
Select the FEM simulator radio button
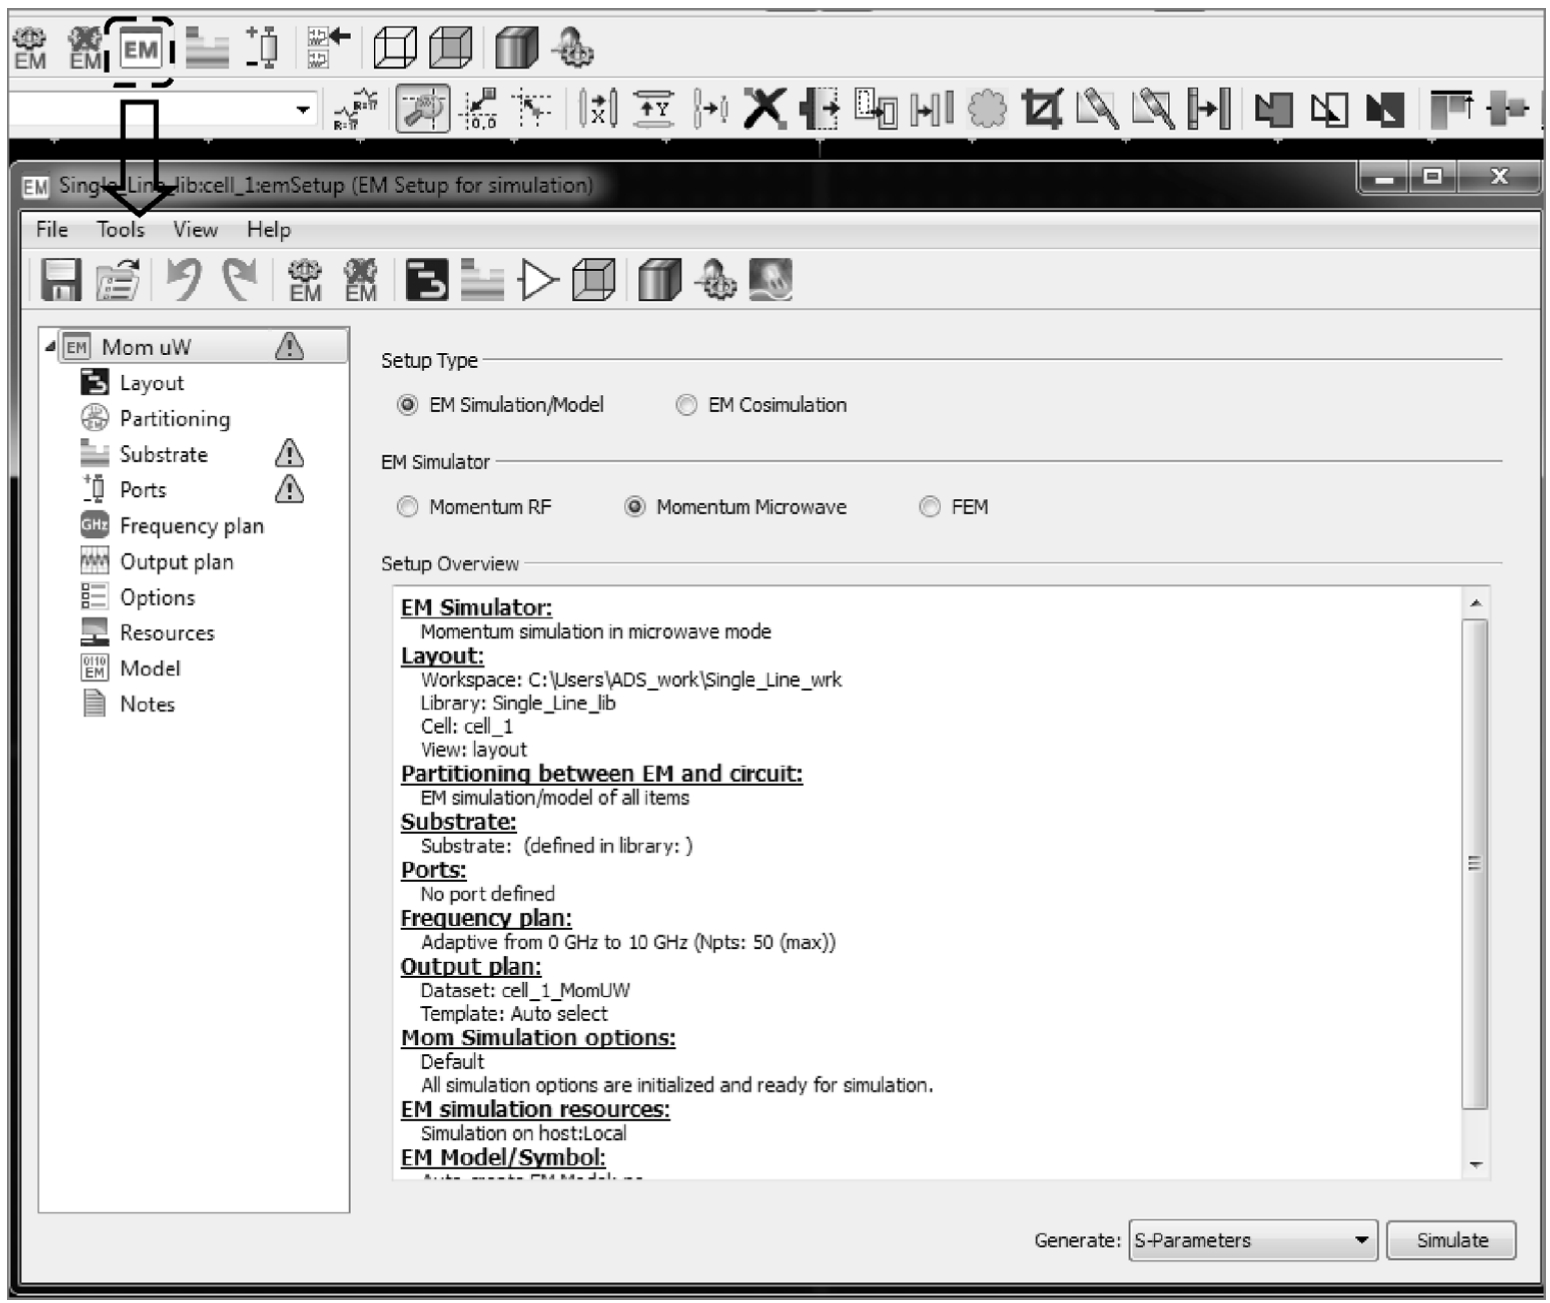930,507
